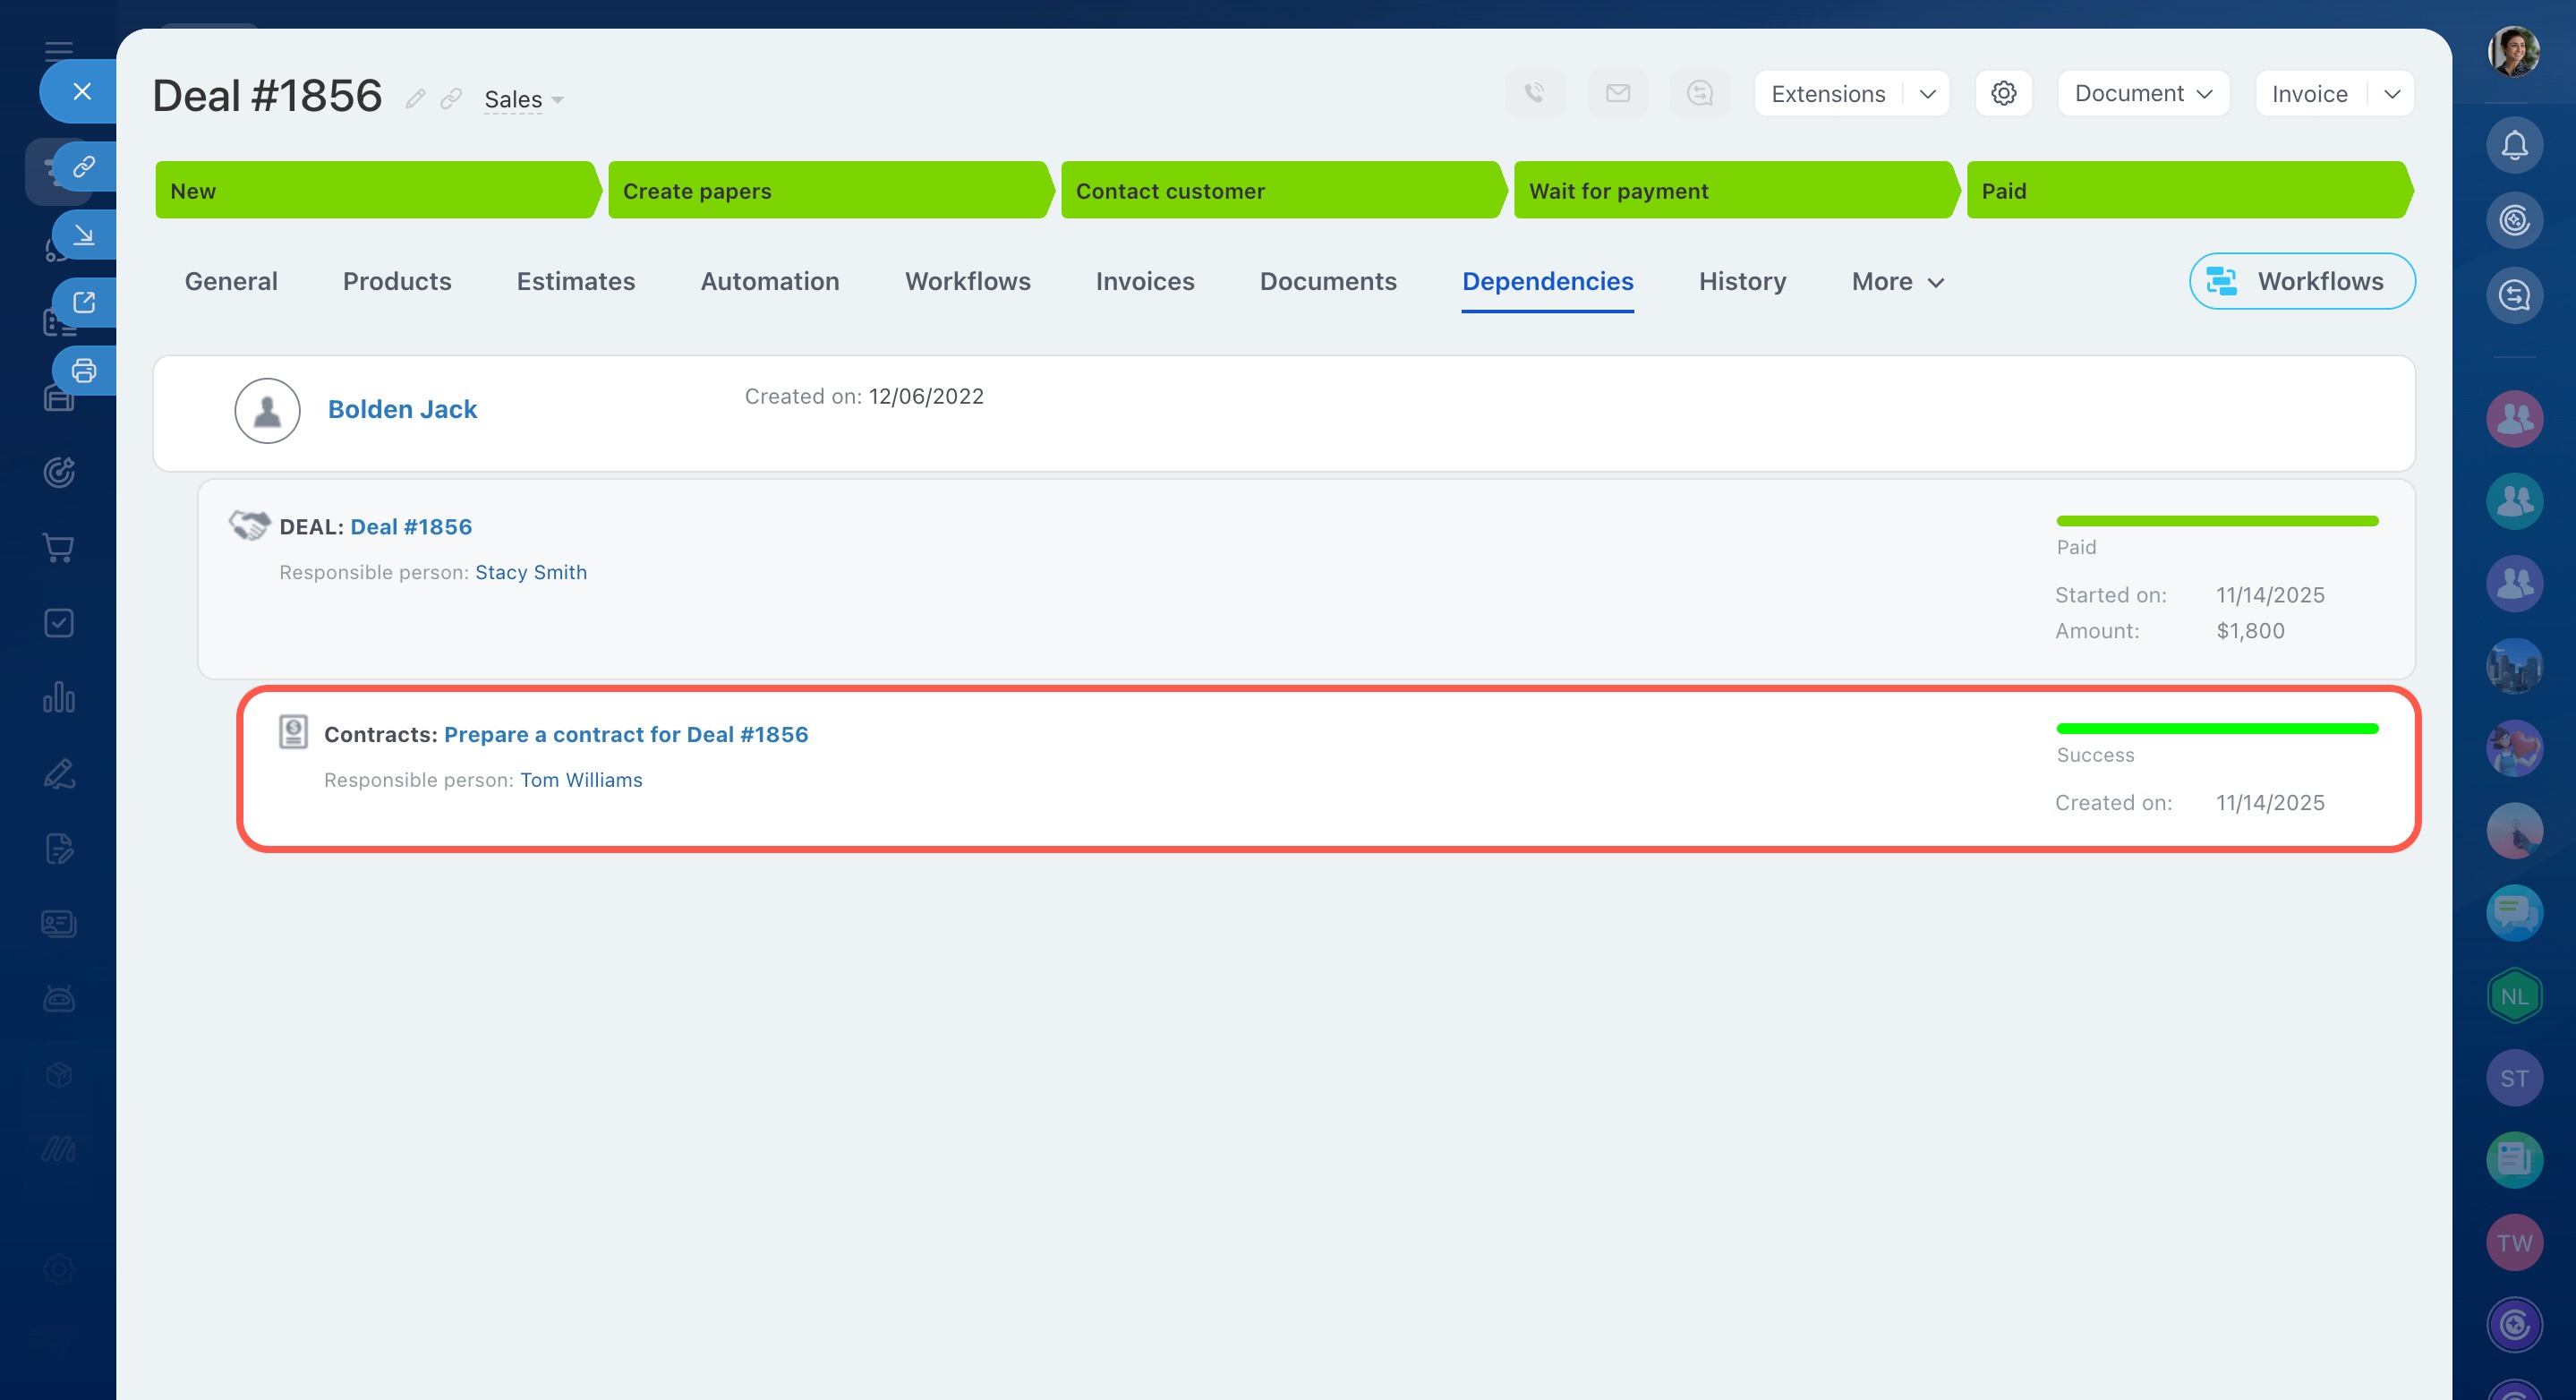Open the header chat icon next to envelope
2576x1400 pixels.
coord(1699,93)
